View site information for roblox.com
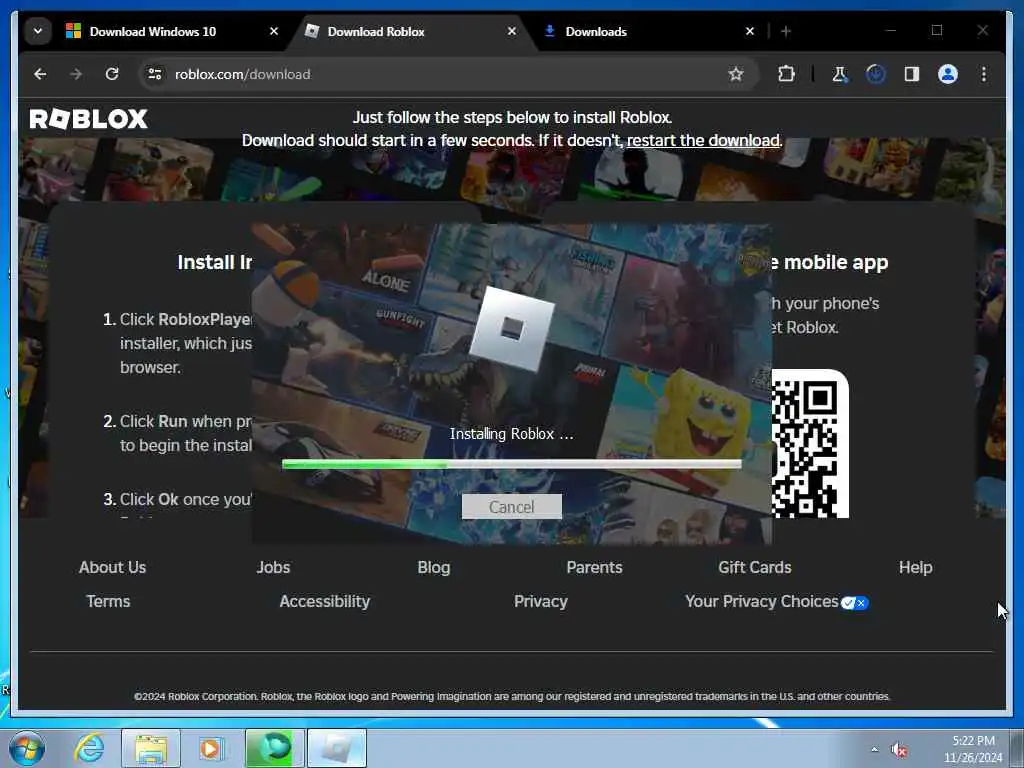Screen dimensions: 1024x768 (155, 74)
